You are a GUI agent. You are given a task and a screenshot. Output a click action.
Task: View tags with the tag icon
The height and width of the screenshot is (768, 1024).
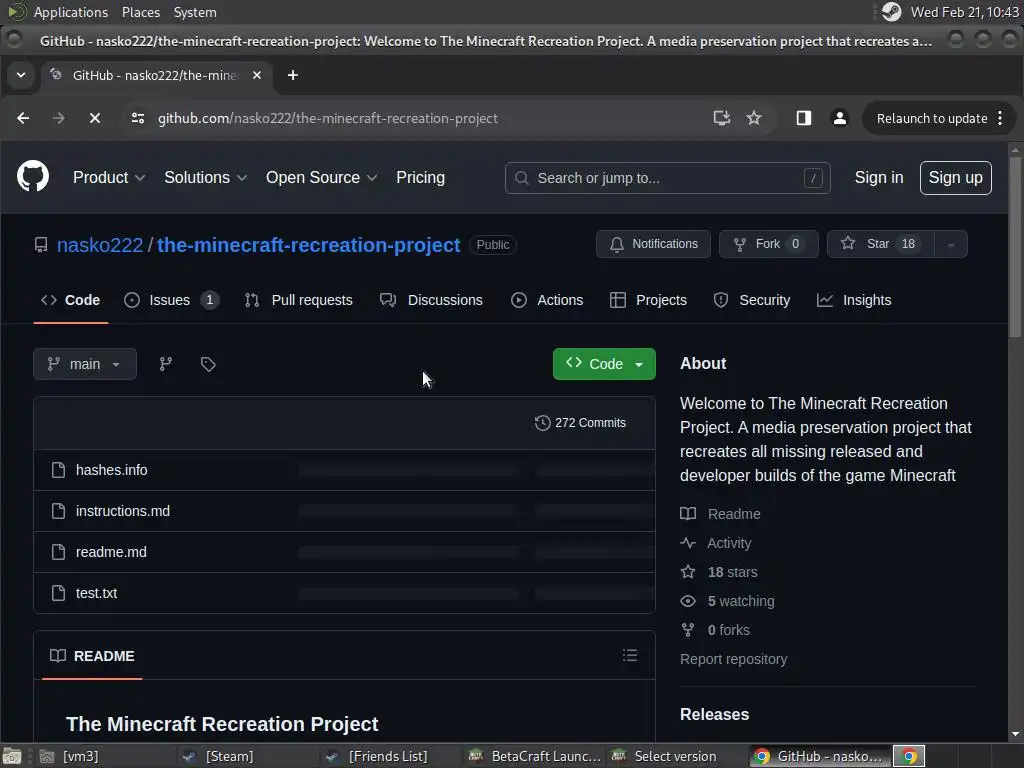208,364
